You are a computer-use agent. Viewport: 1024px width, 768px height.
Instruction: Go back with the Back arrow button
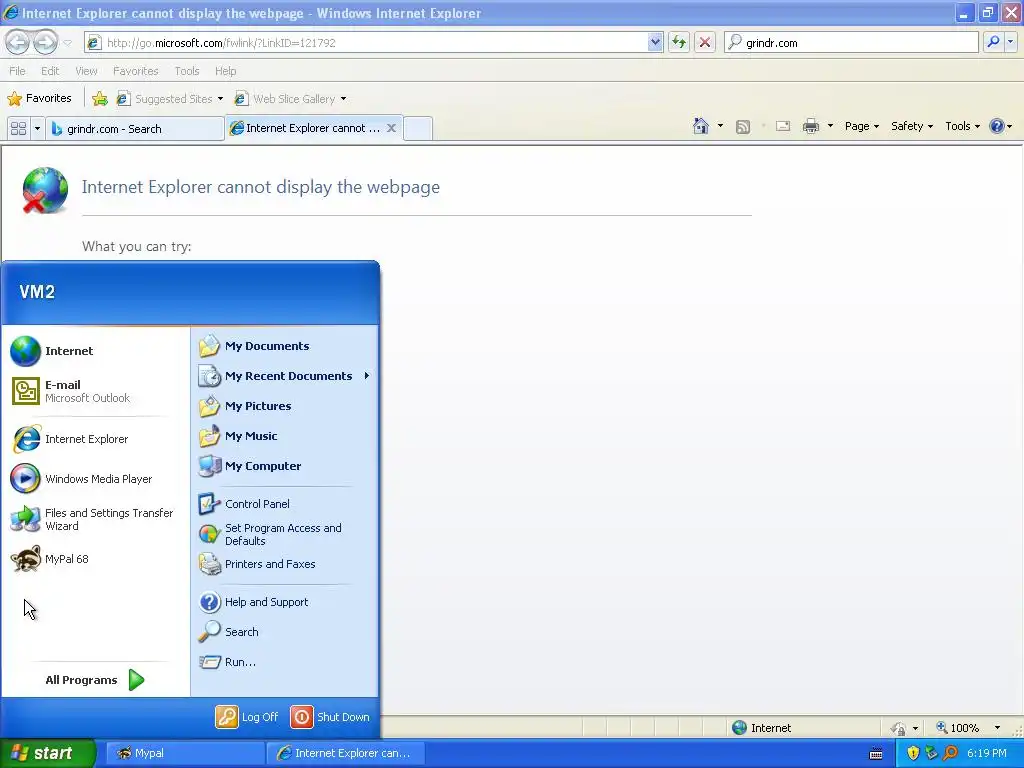tap(18, 42)
